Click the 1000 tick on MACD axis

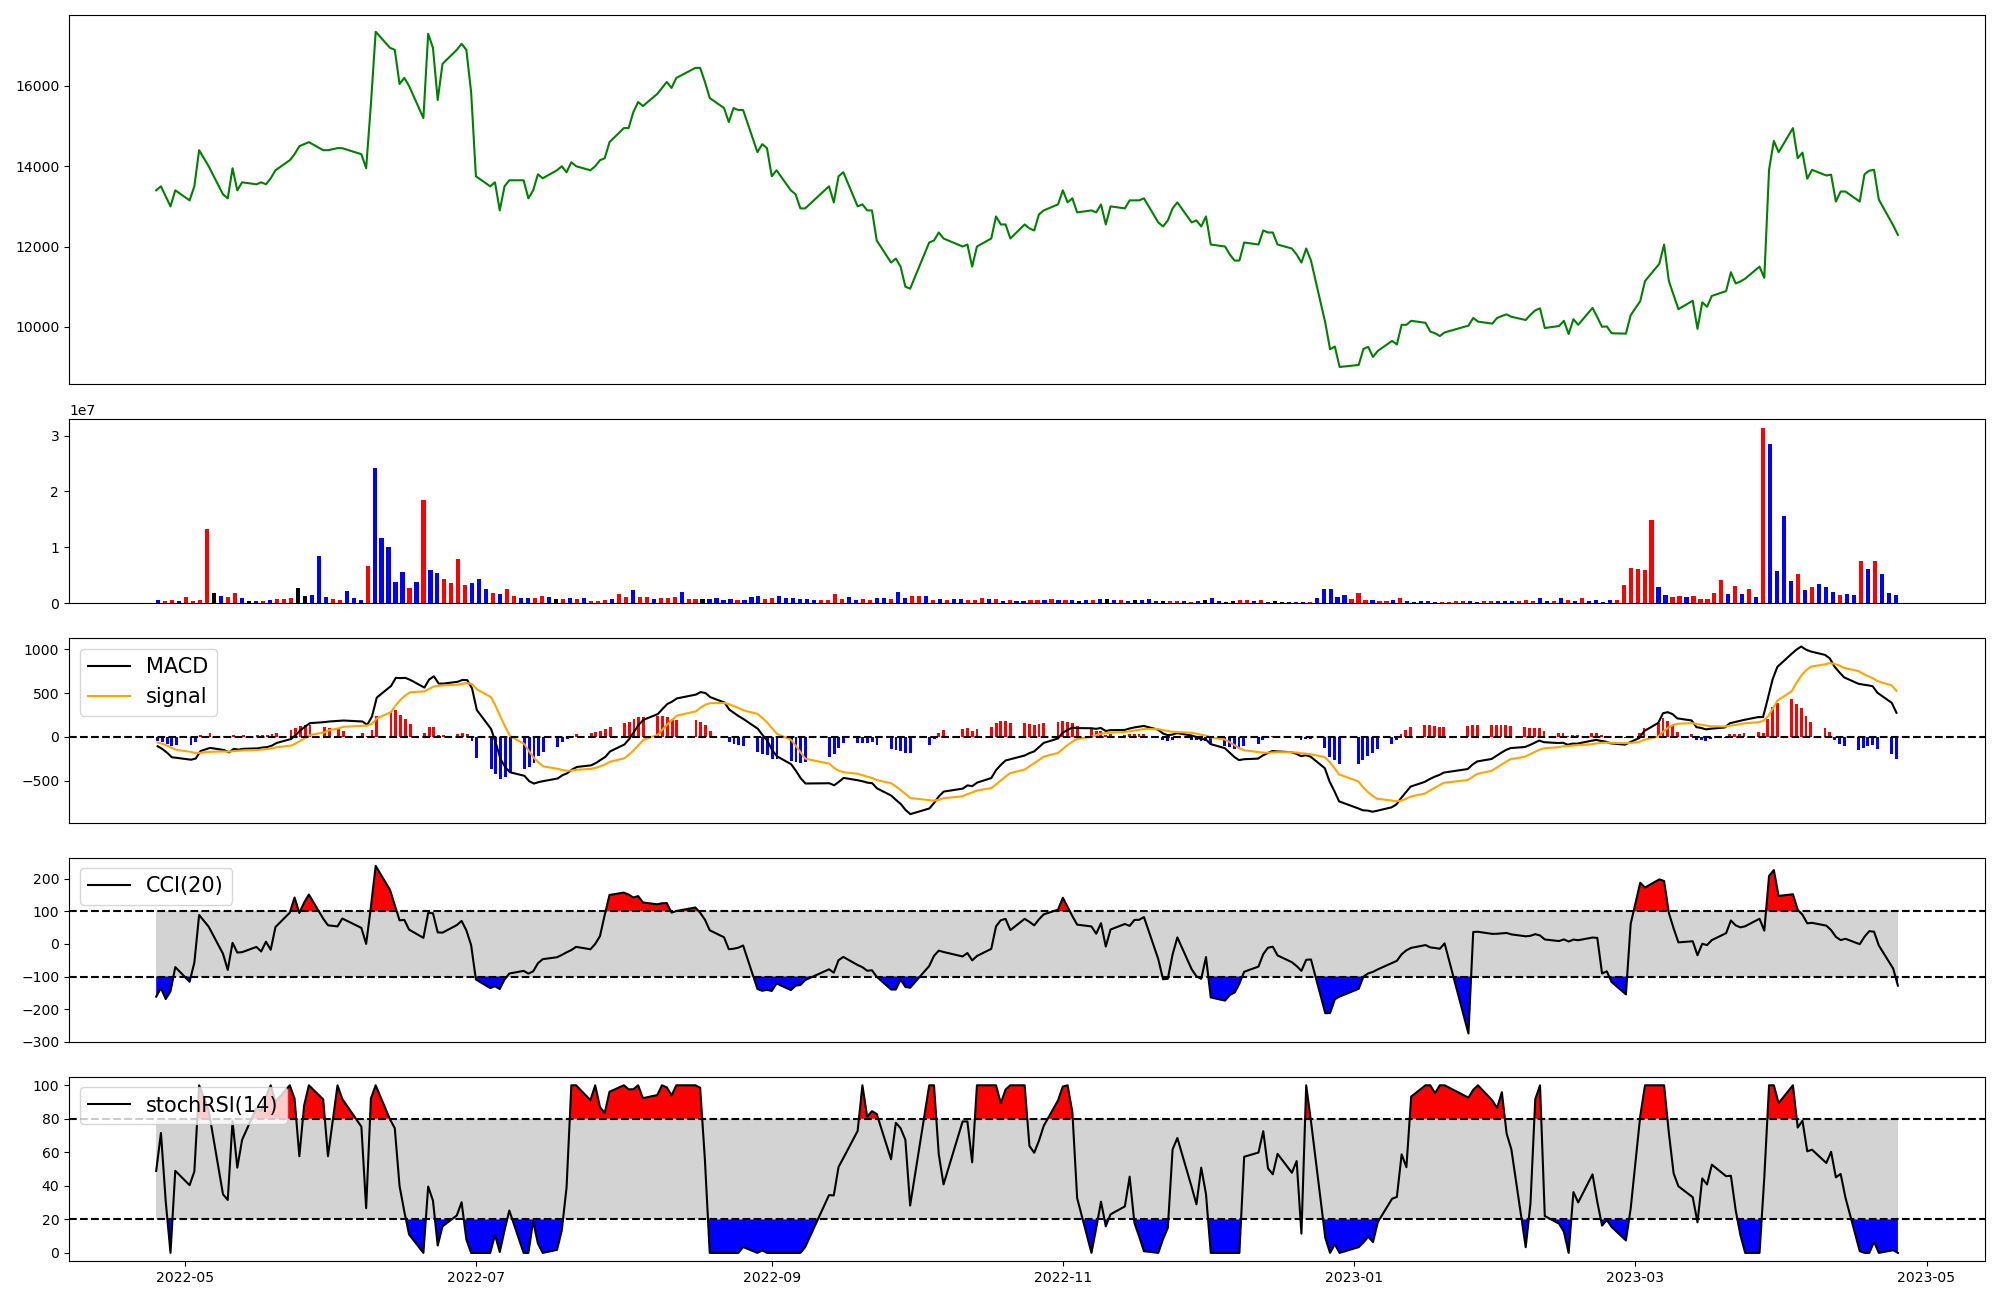(42, 650)
